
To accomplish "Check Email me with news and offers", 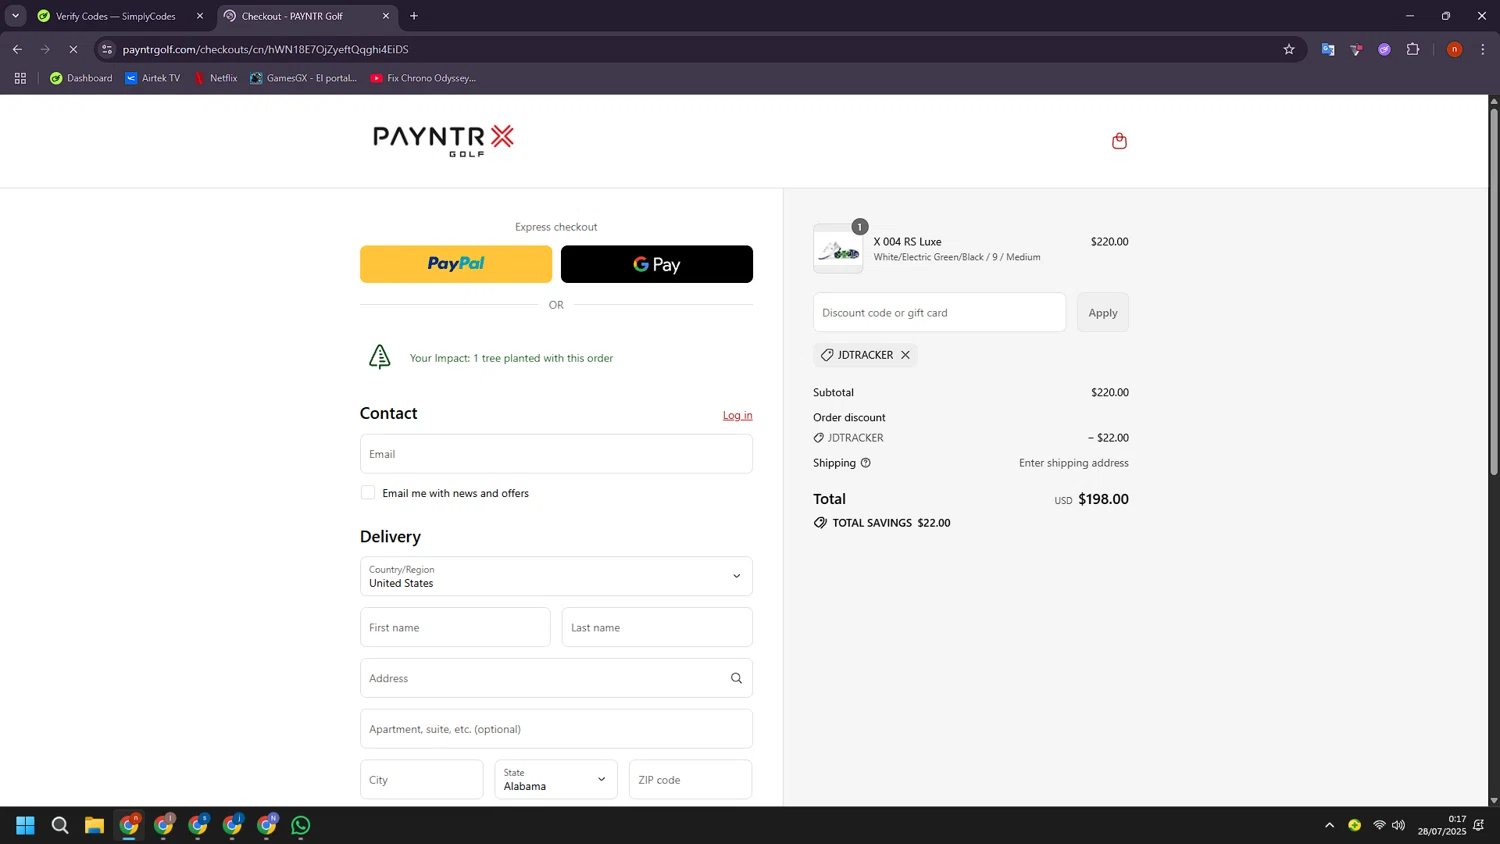I will click(x=368, y=493).
